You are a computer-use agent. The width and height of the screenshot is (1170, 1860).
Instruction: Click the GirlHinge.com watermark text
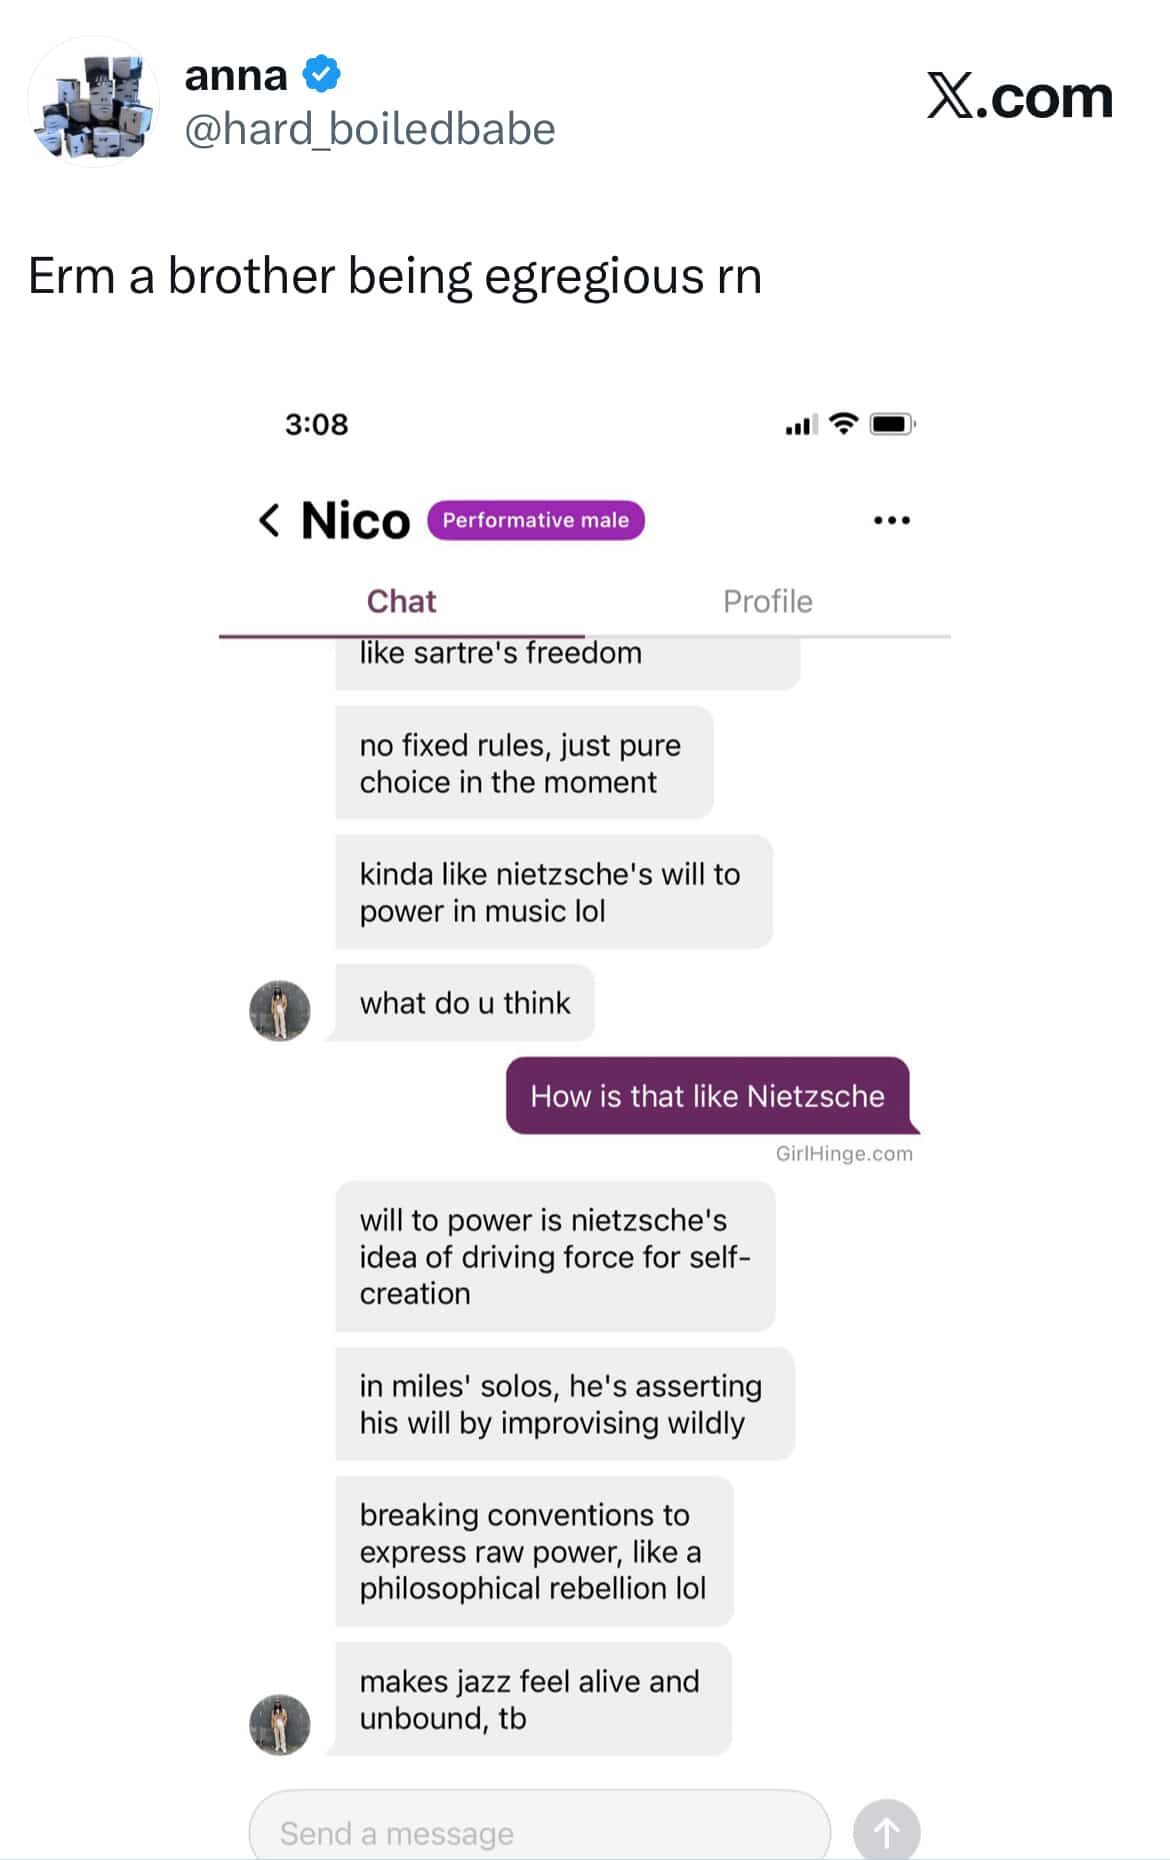844,1153
